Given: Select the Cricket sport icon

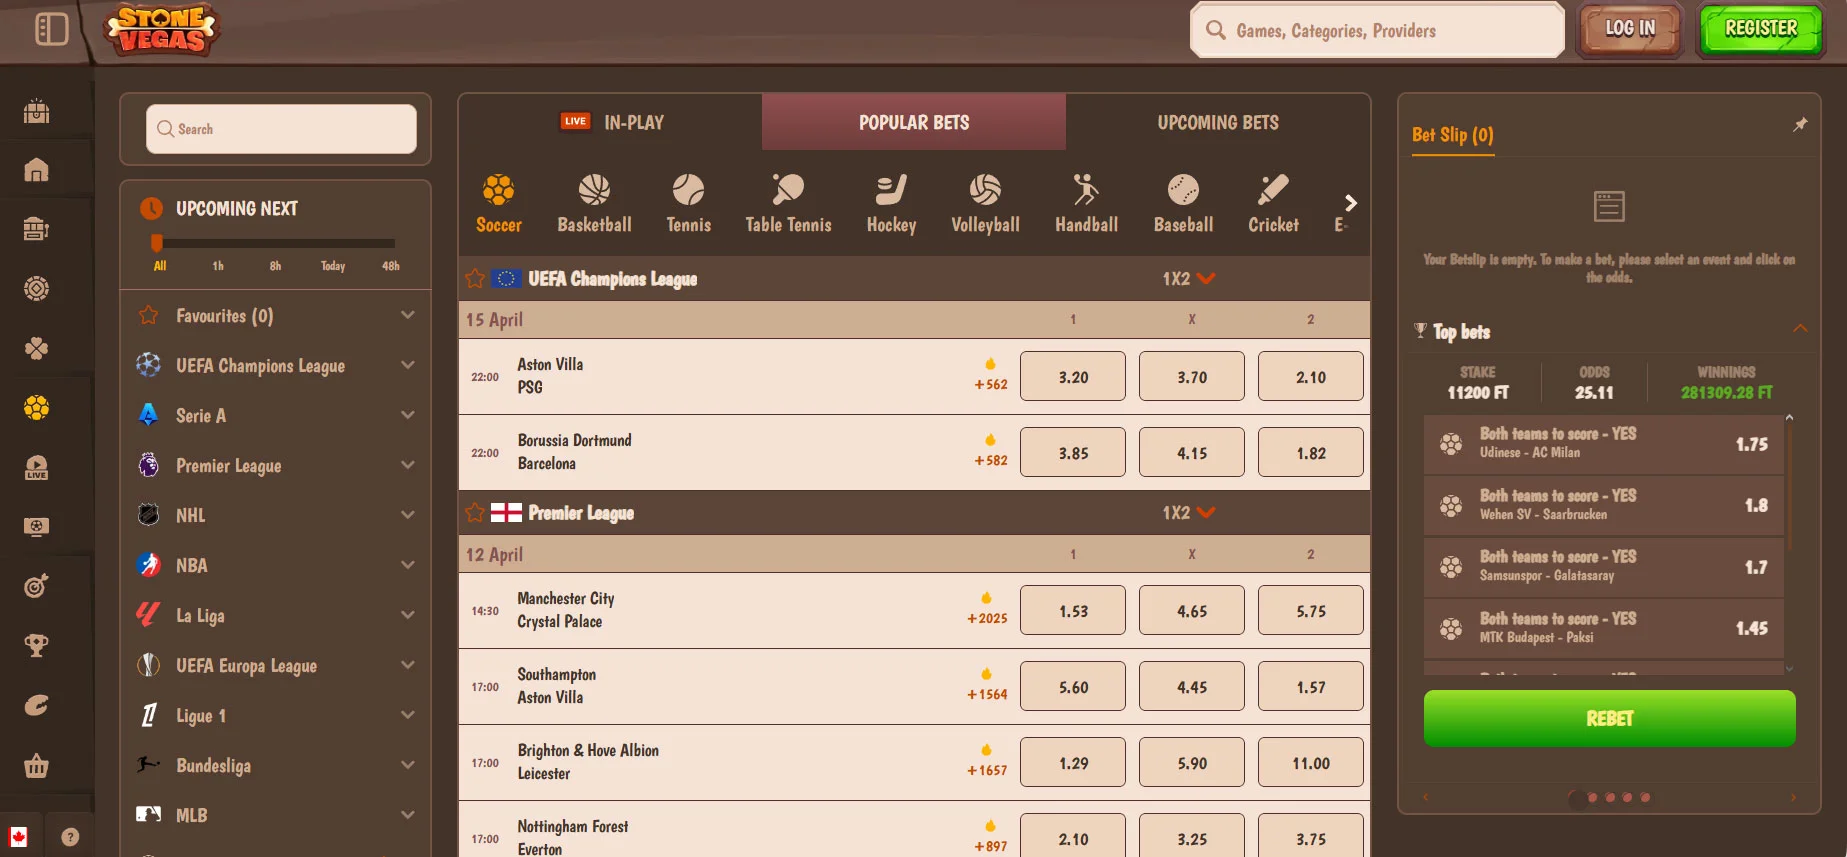Looking at the screenshot, I should [x=1273, y=204].
